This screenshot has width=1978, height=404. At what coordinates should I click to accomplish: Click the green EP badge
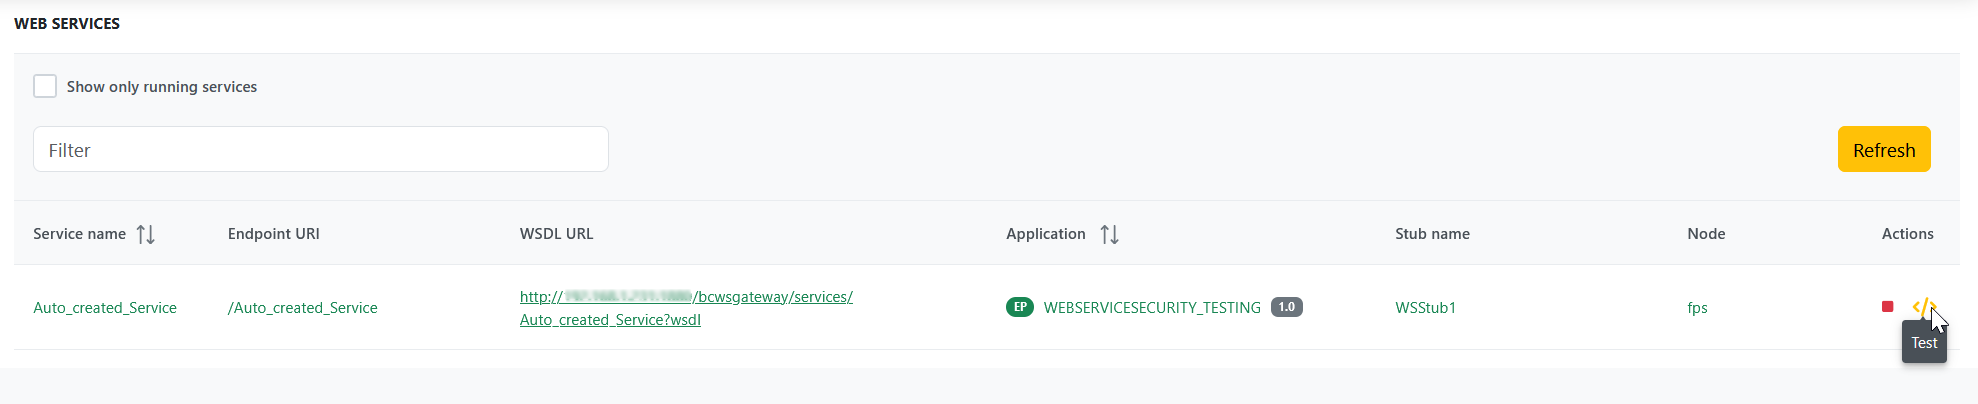pyautogui.click(x=1019, y=307)
